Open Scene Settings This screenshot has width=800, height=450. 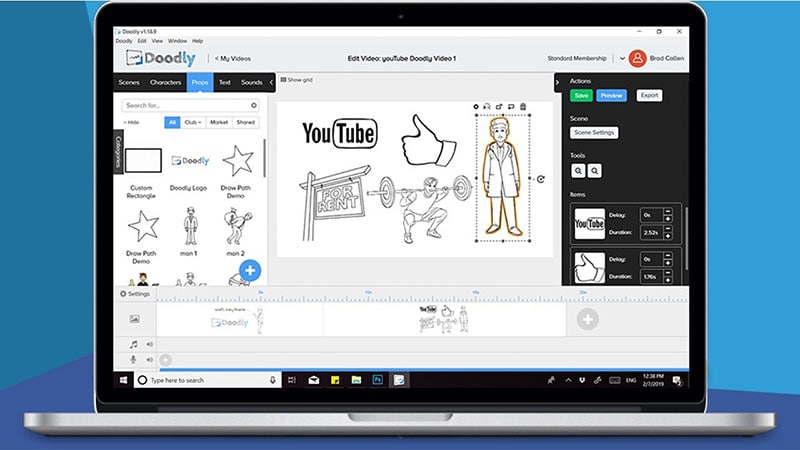(x=594, y=133)
